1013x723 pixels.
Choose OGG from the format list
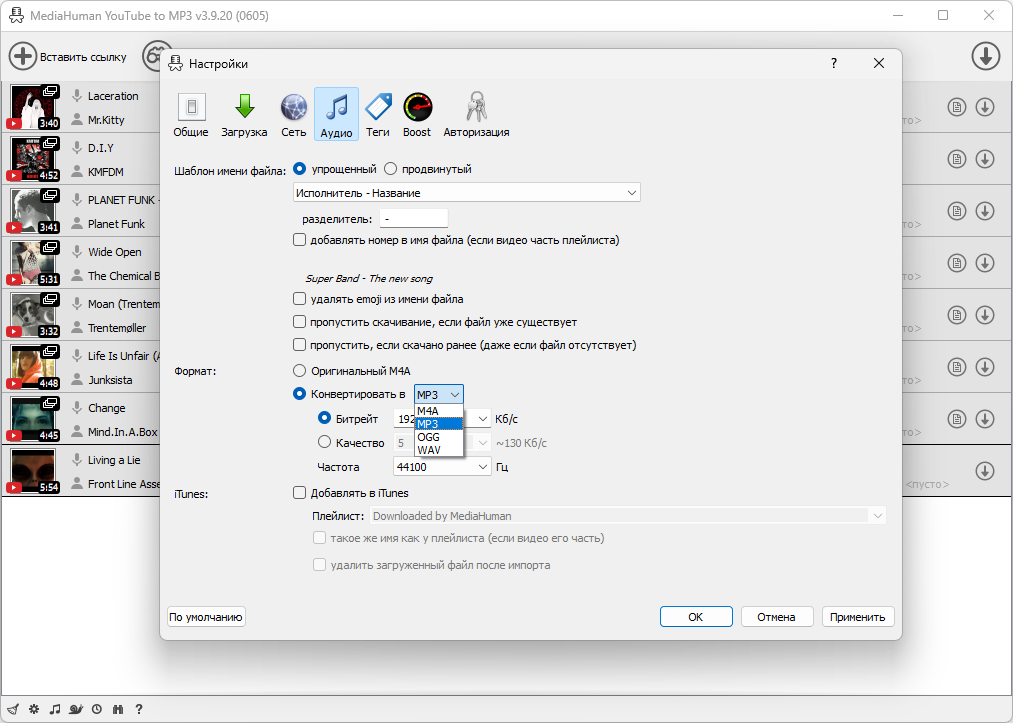coord(439,437)
